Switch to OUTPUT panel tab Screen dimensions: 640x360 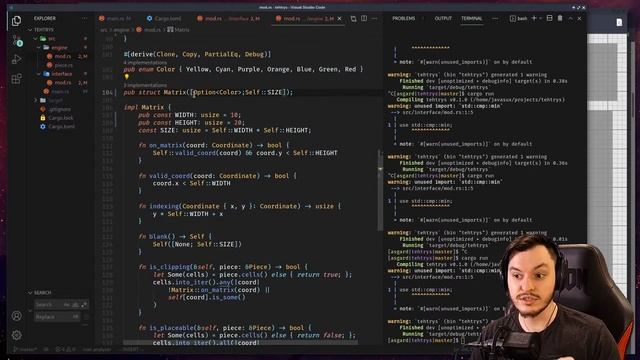pos(443,18)
